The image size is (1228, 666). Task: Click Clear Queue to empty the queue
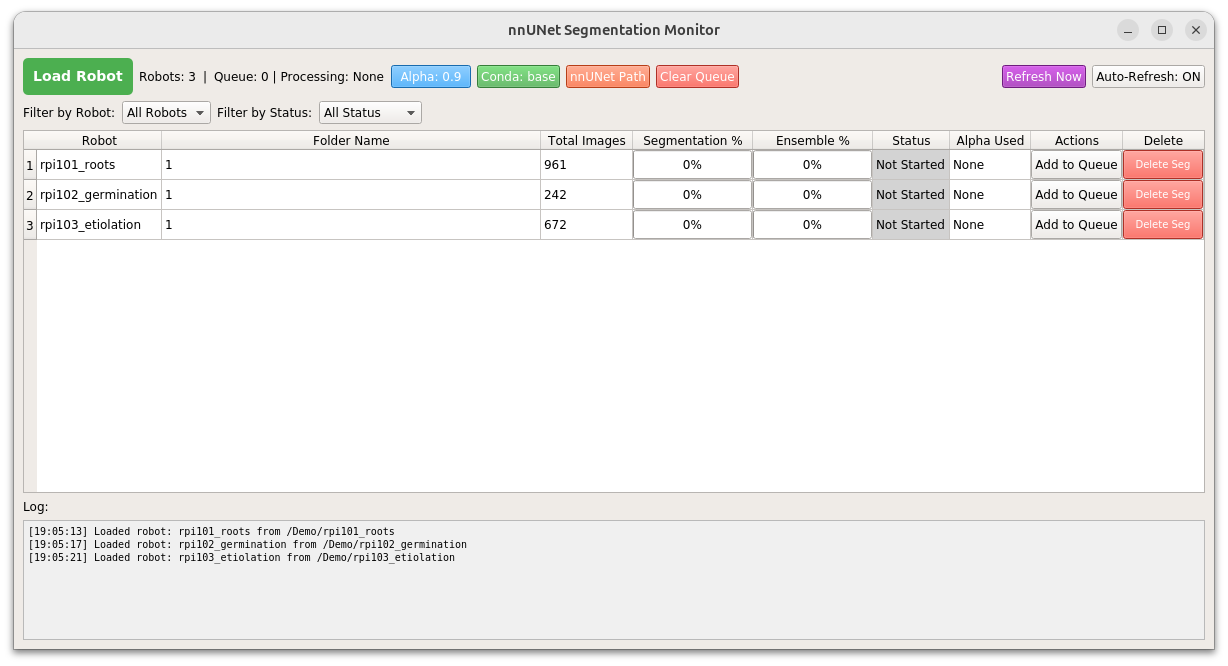click(x=697, y=76)
